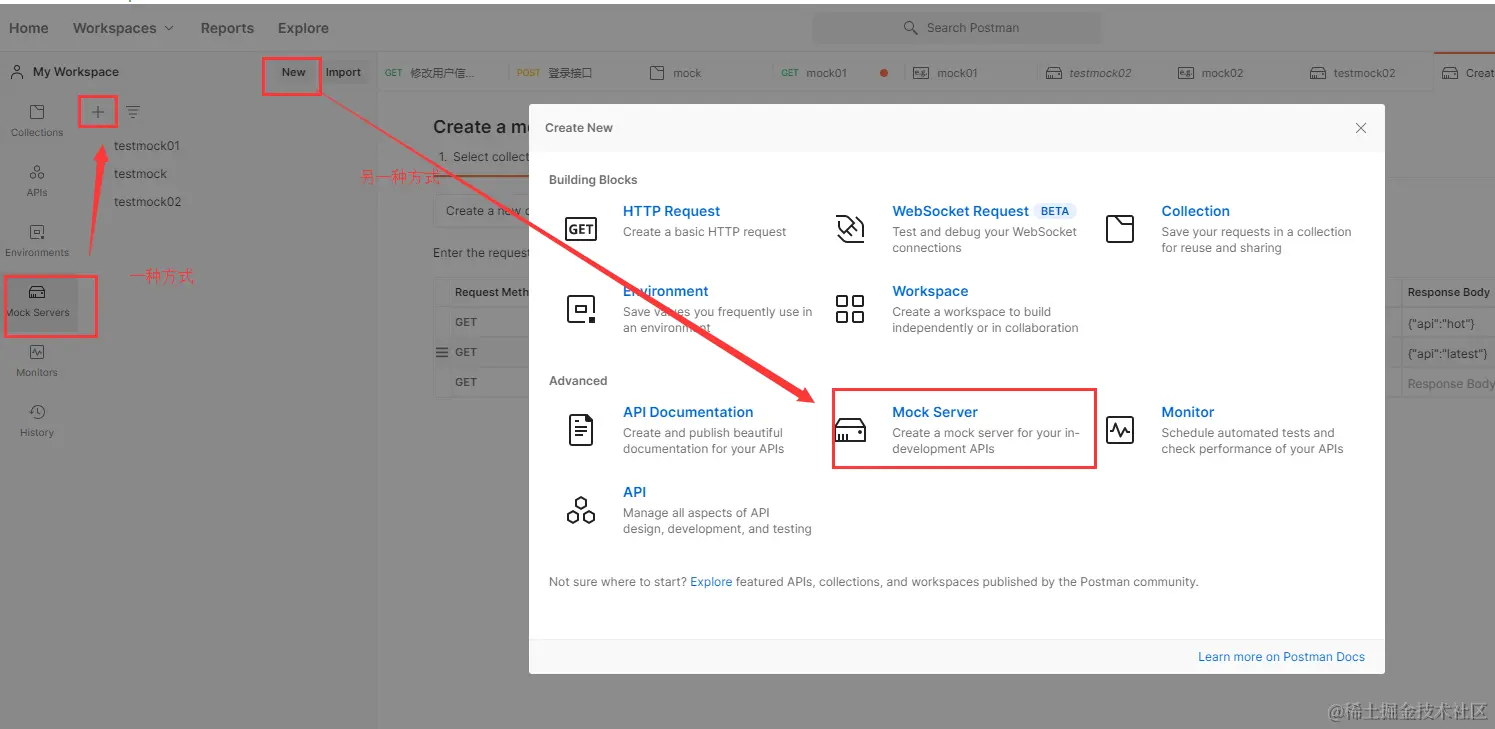This screenshot has height=729, width=1495.
Task: Close the Create New dialog
Action: 1361,128
